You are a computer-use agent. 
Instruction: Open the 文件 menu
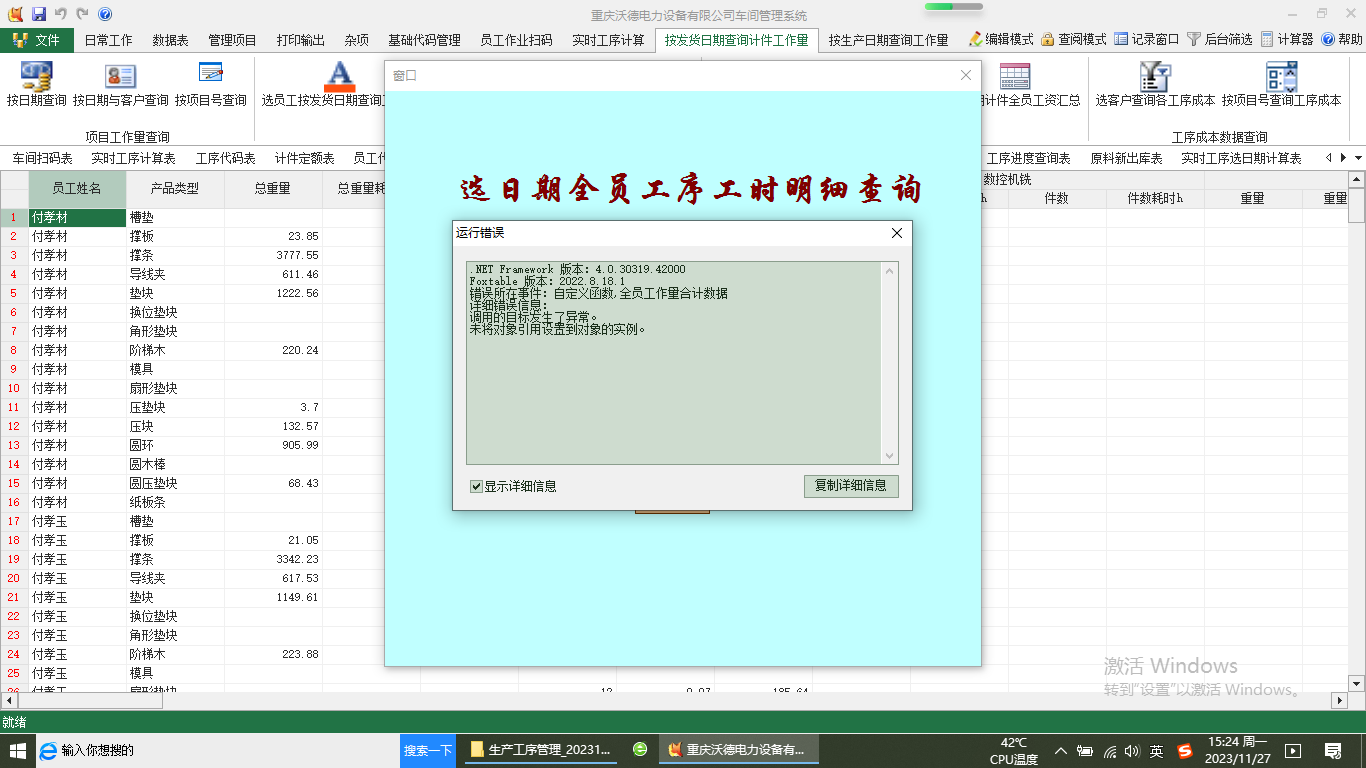37,40
